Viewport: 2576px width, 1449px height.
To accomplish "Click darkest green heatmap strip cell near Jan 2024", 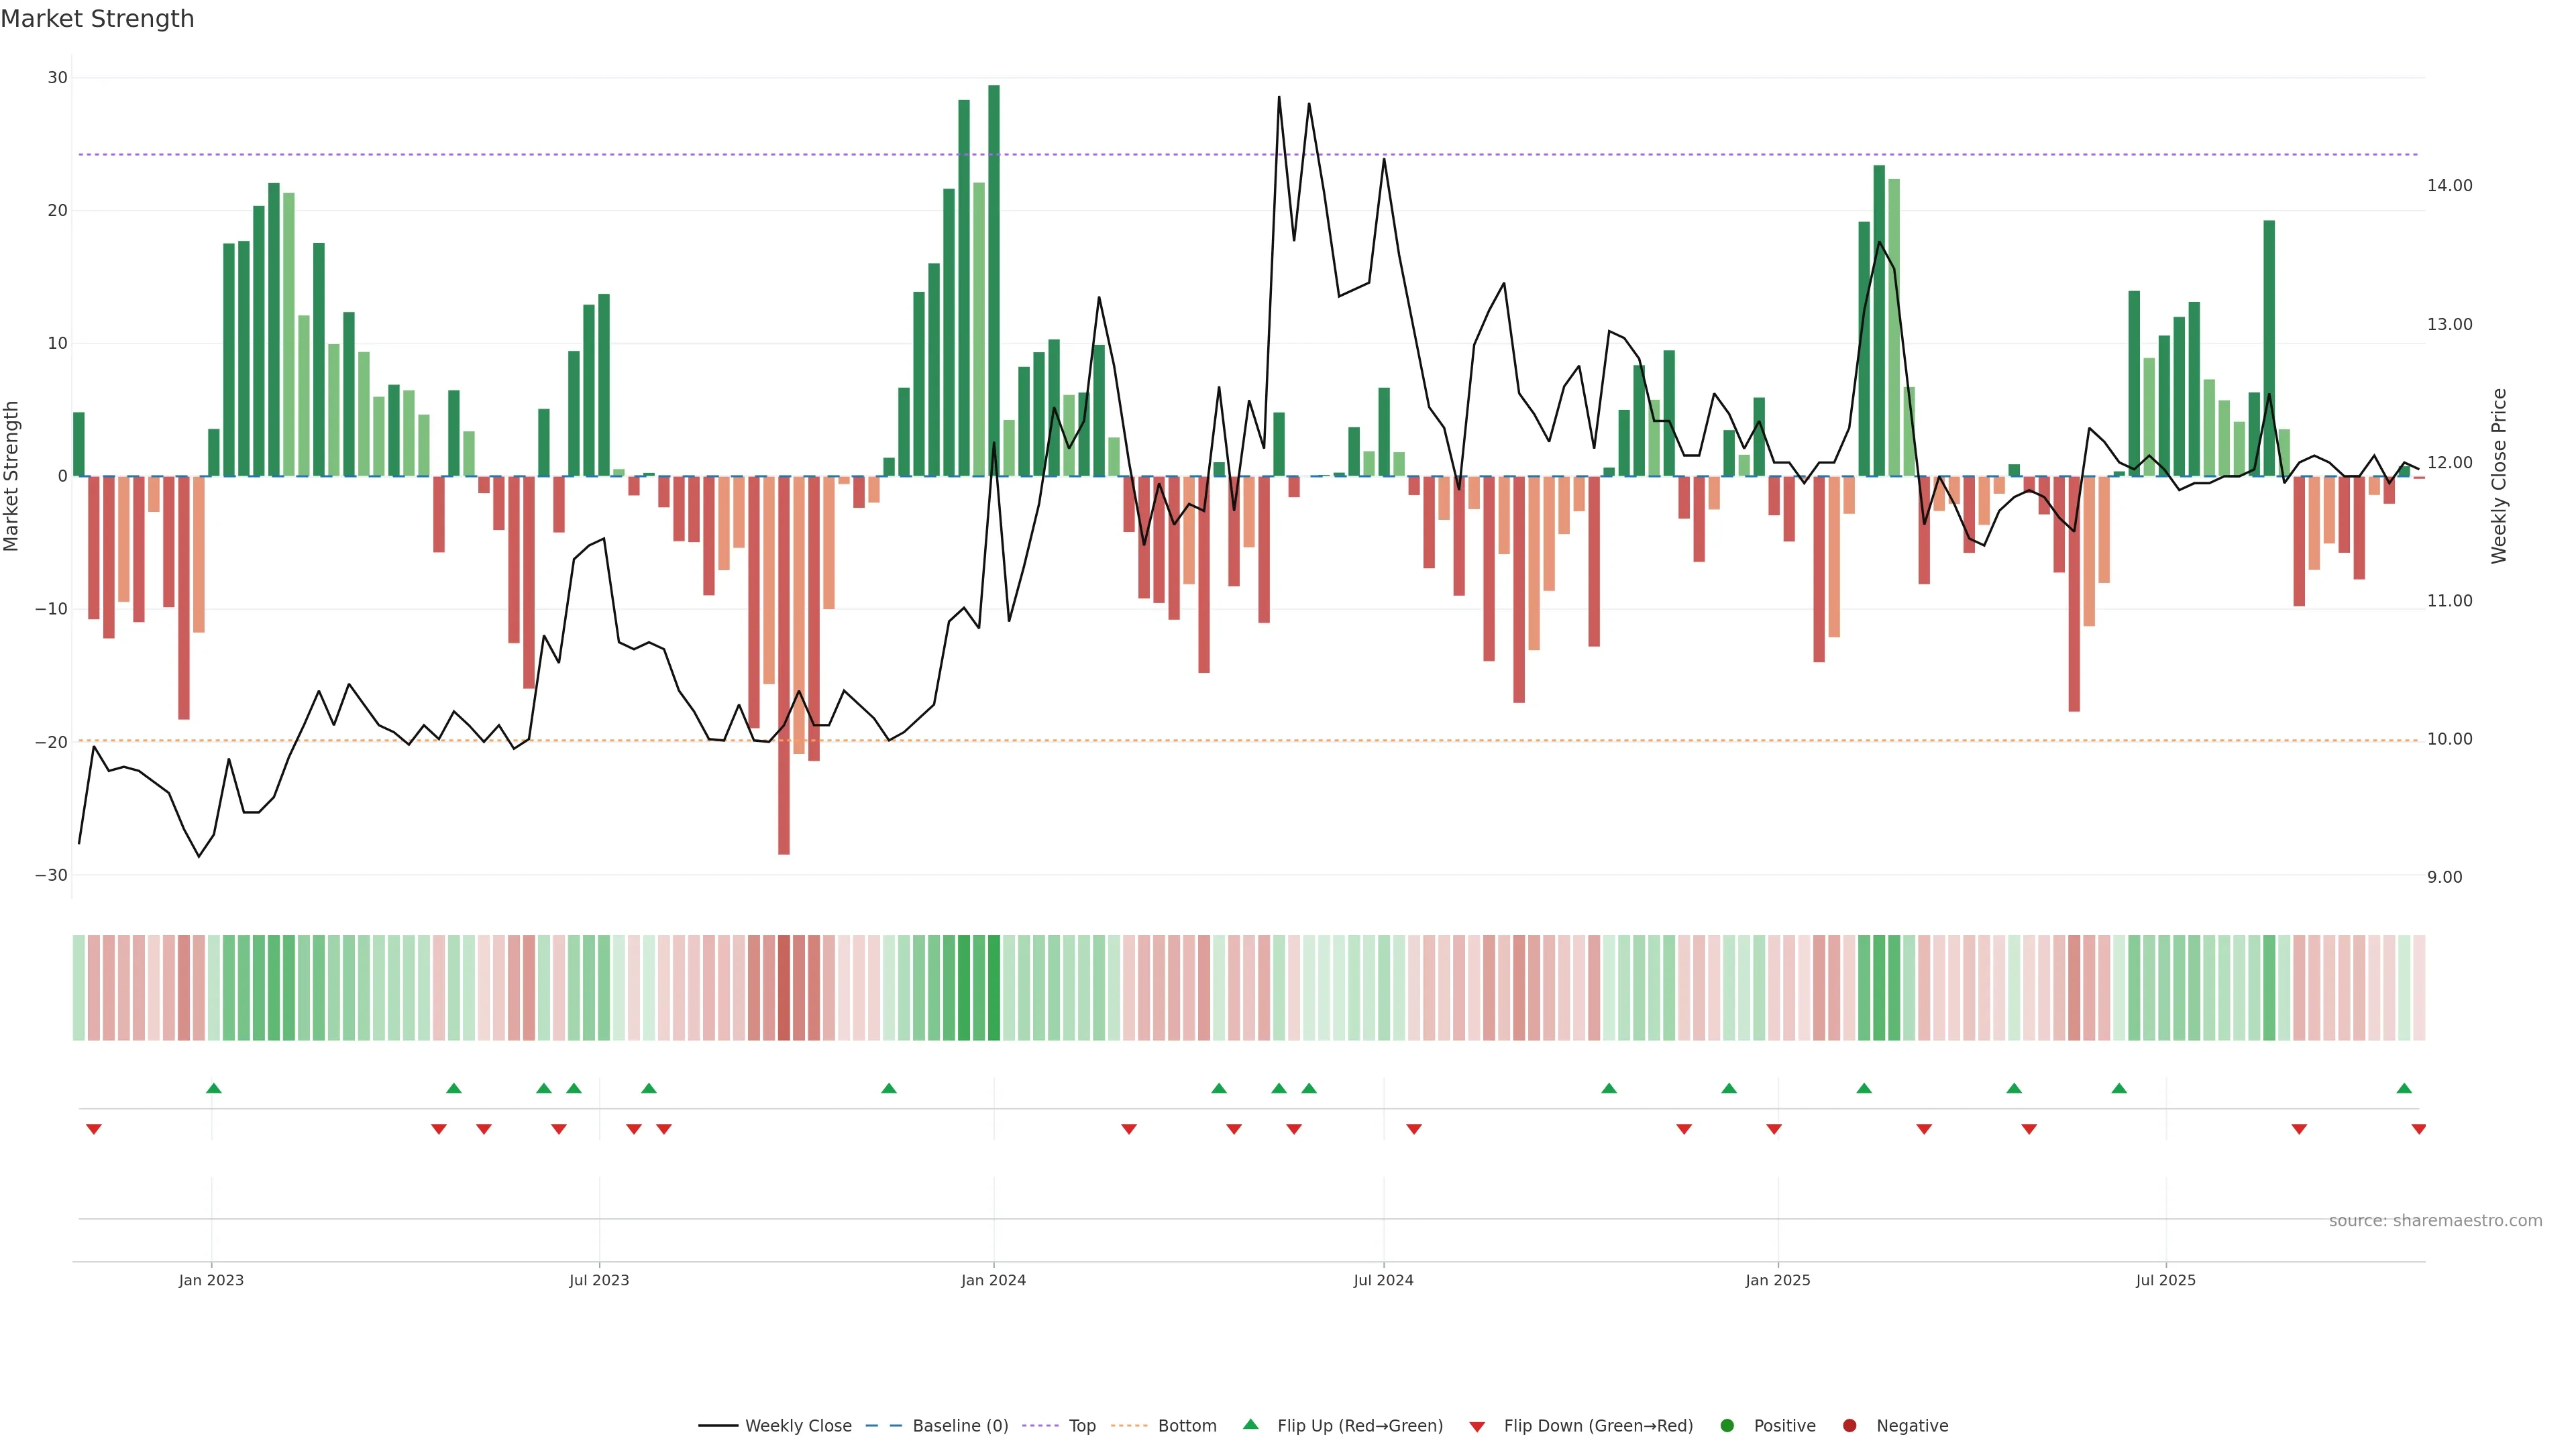I will [994, 988].
